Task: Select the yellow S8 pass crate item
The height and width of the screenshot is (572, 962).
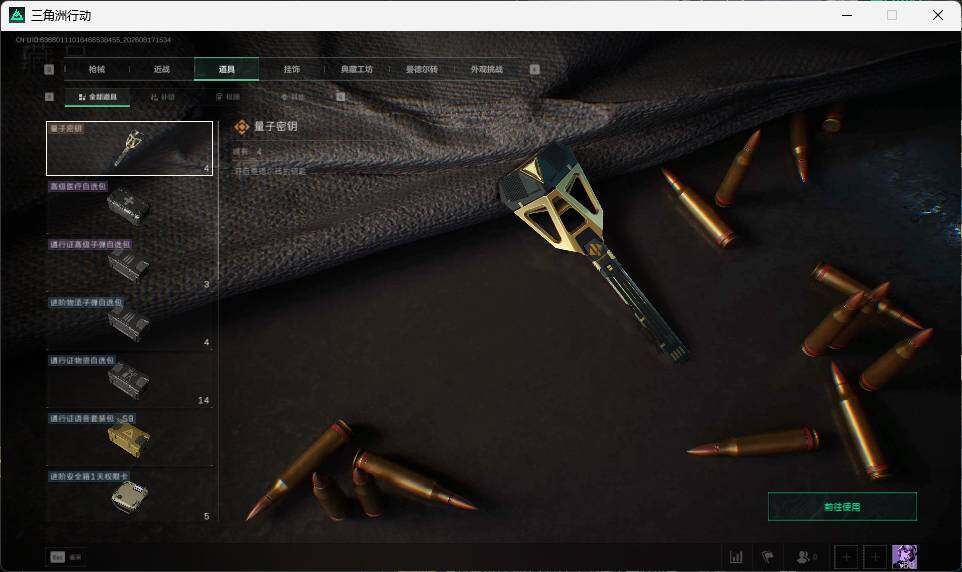Action: [129, 439]
